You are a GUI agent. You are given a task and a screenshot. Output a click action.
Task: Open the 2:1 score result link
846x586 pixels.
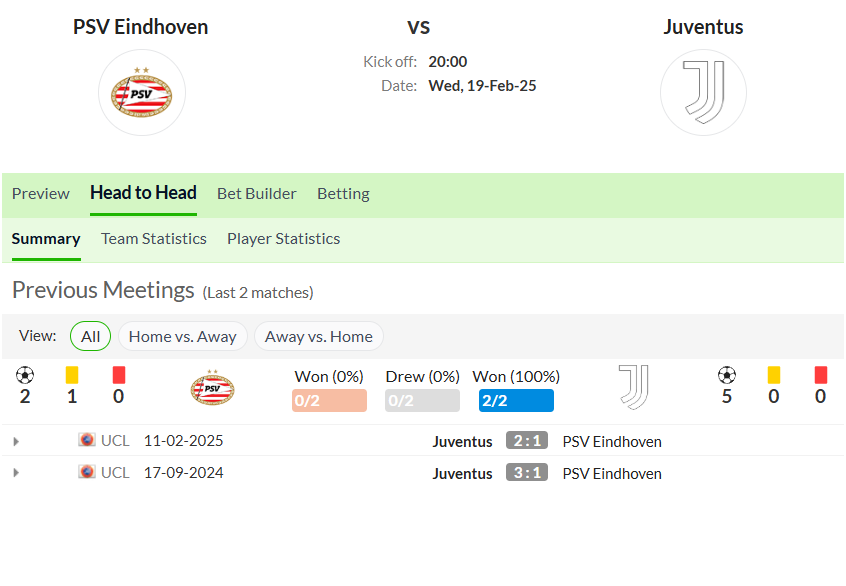click(x=527, y=440)
